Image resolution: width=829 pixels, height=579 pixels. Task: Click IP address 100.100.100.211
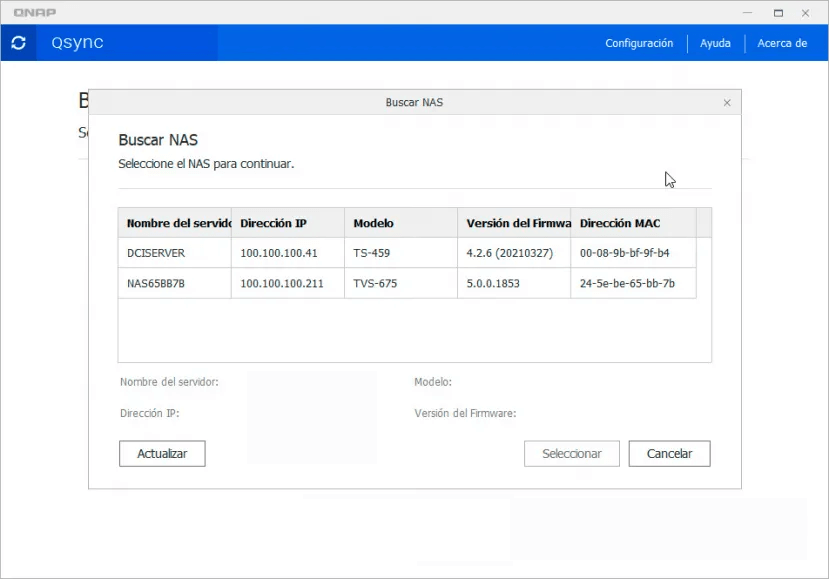coord(282,283)
